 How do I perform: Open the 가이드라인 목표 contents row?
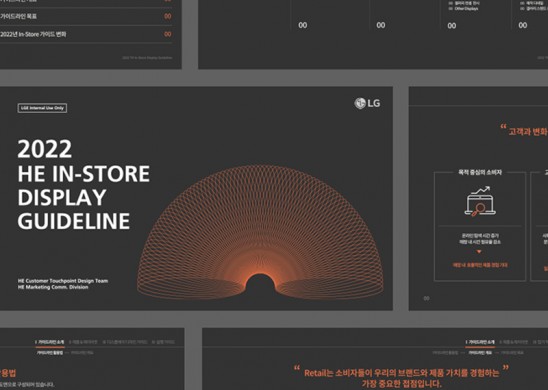(x=86, y=16)
